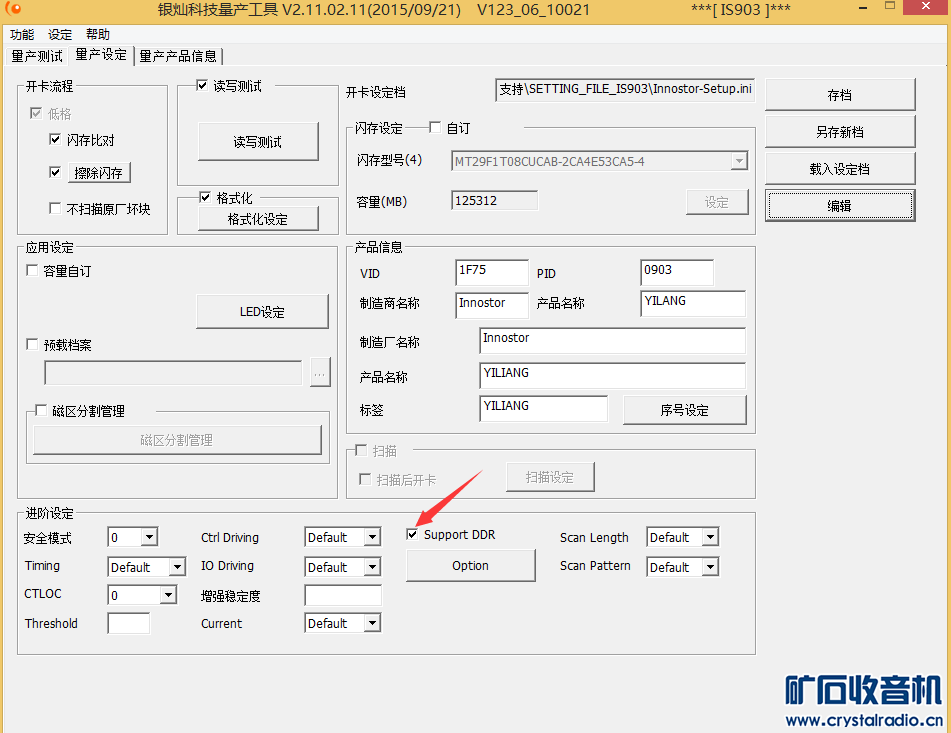Uncheck Support DDR checkbox
Screen dimensions: 951x733
412,534
